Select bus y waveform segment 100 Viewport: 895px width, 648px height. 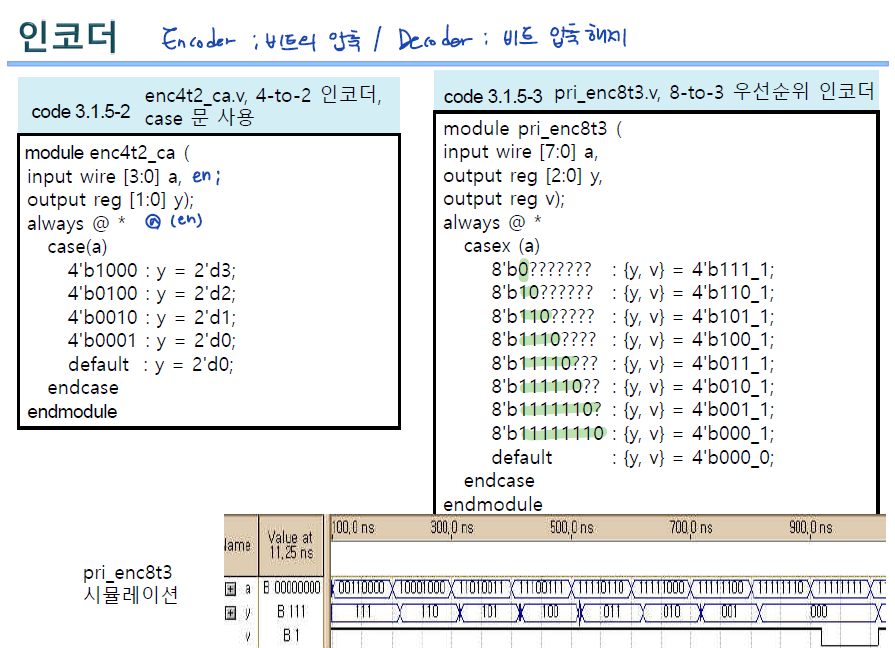click(550, 613)
